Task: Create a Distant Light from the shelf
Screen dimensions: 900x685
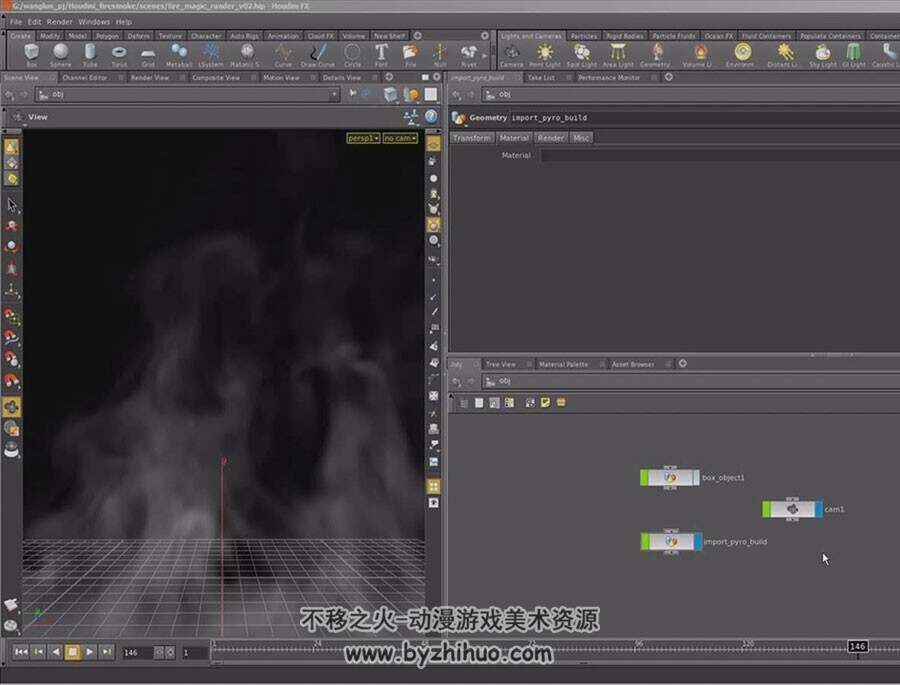Action: pyautogui.click(x=784, y=55)
